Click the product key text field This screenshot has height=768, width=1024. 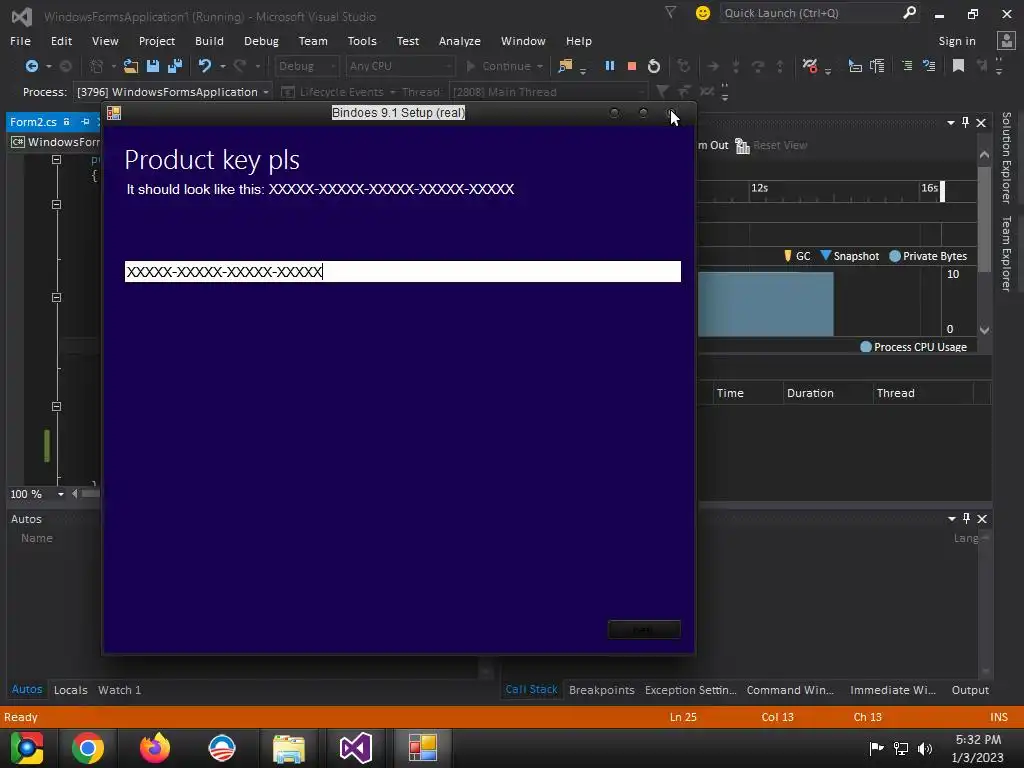tap(402, 272)
